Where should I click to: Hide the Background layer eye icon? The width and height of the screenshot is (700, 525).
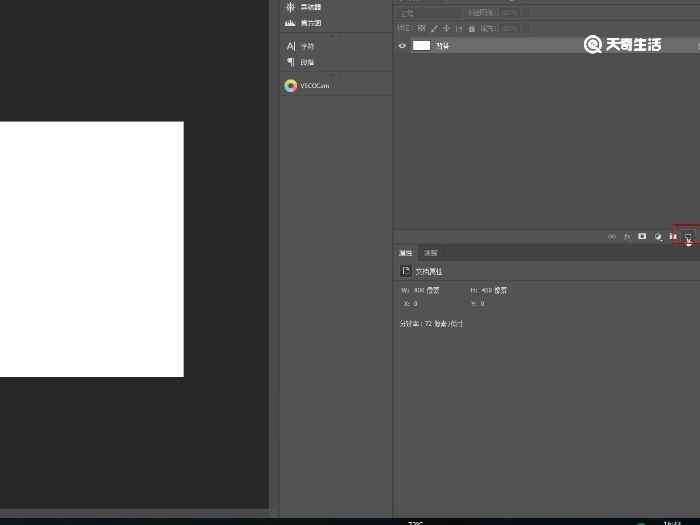pos(402,46)
